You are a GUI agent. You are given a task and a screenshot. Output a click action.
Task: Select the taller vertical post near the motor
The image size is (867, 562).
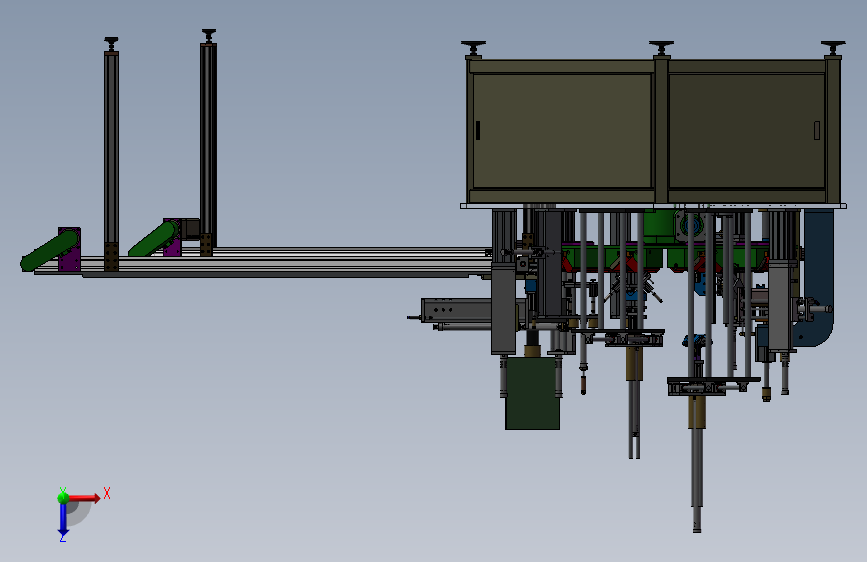(208, 143)
